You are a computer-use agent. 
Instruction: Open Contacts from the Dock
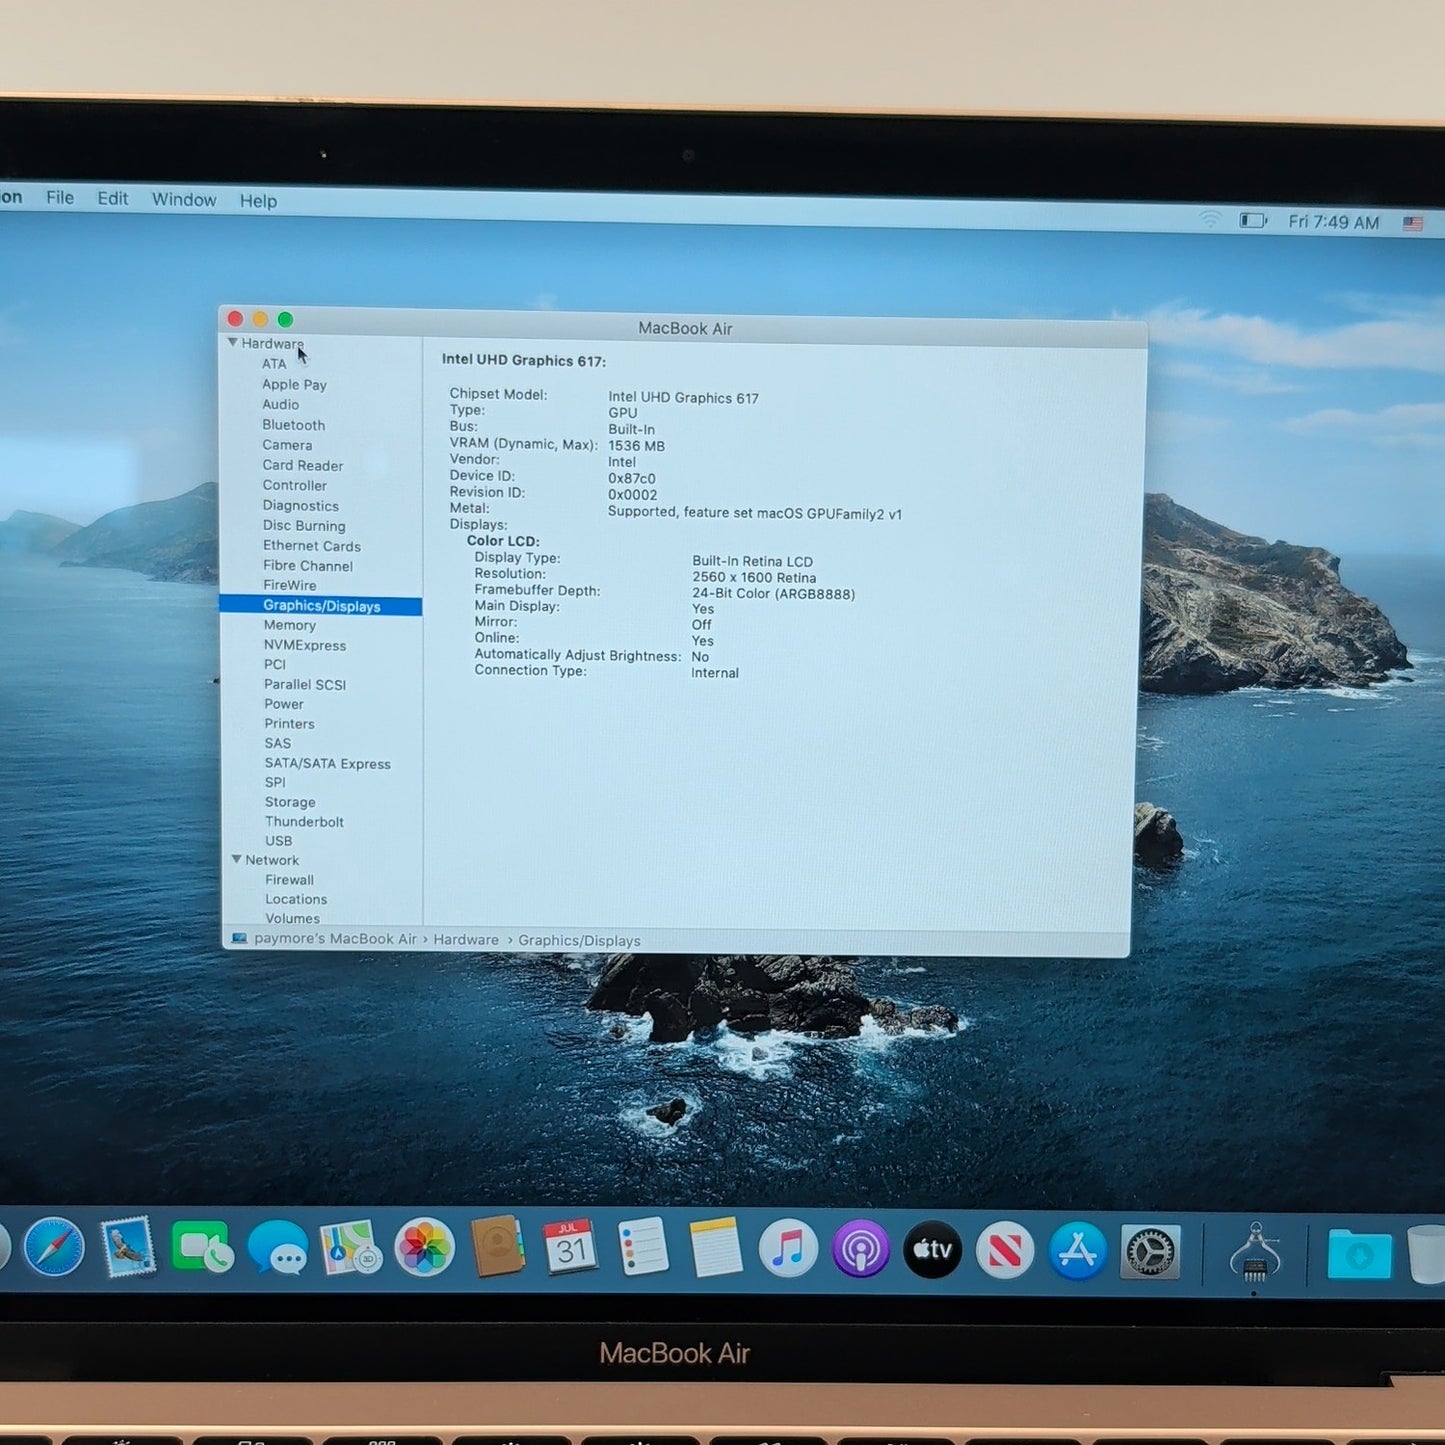pyautogui.click(x=497, y=1246)
